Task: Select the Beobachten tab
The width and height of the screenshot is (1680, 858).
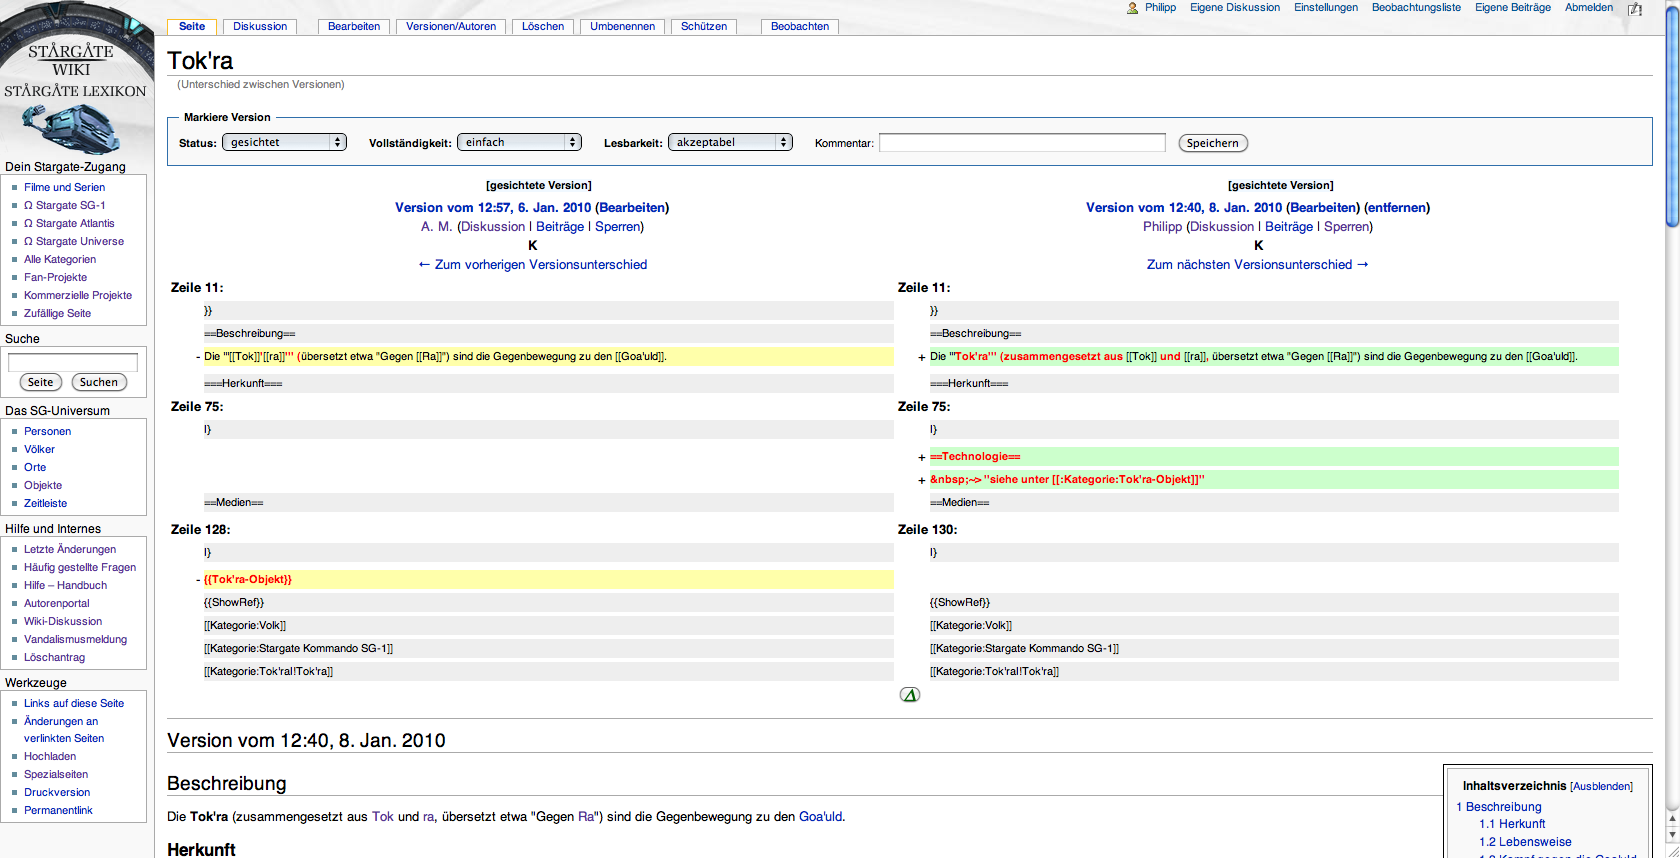Action: click(799, 27)
